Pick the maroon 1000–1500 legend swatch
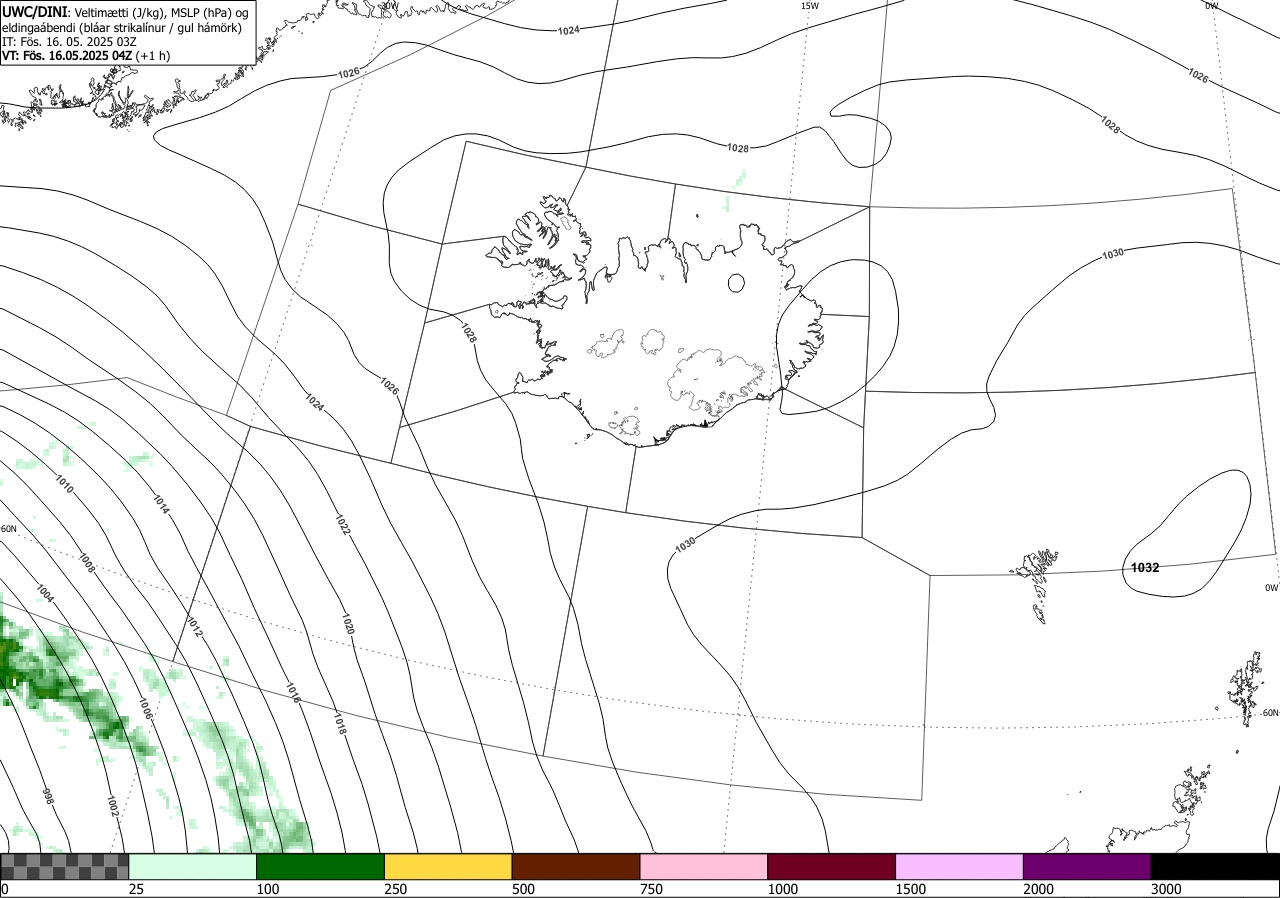This screenshot has height=898, width=1280. point(832,866)
